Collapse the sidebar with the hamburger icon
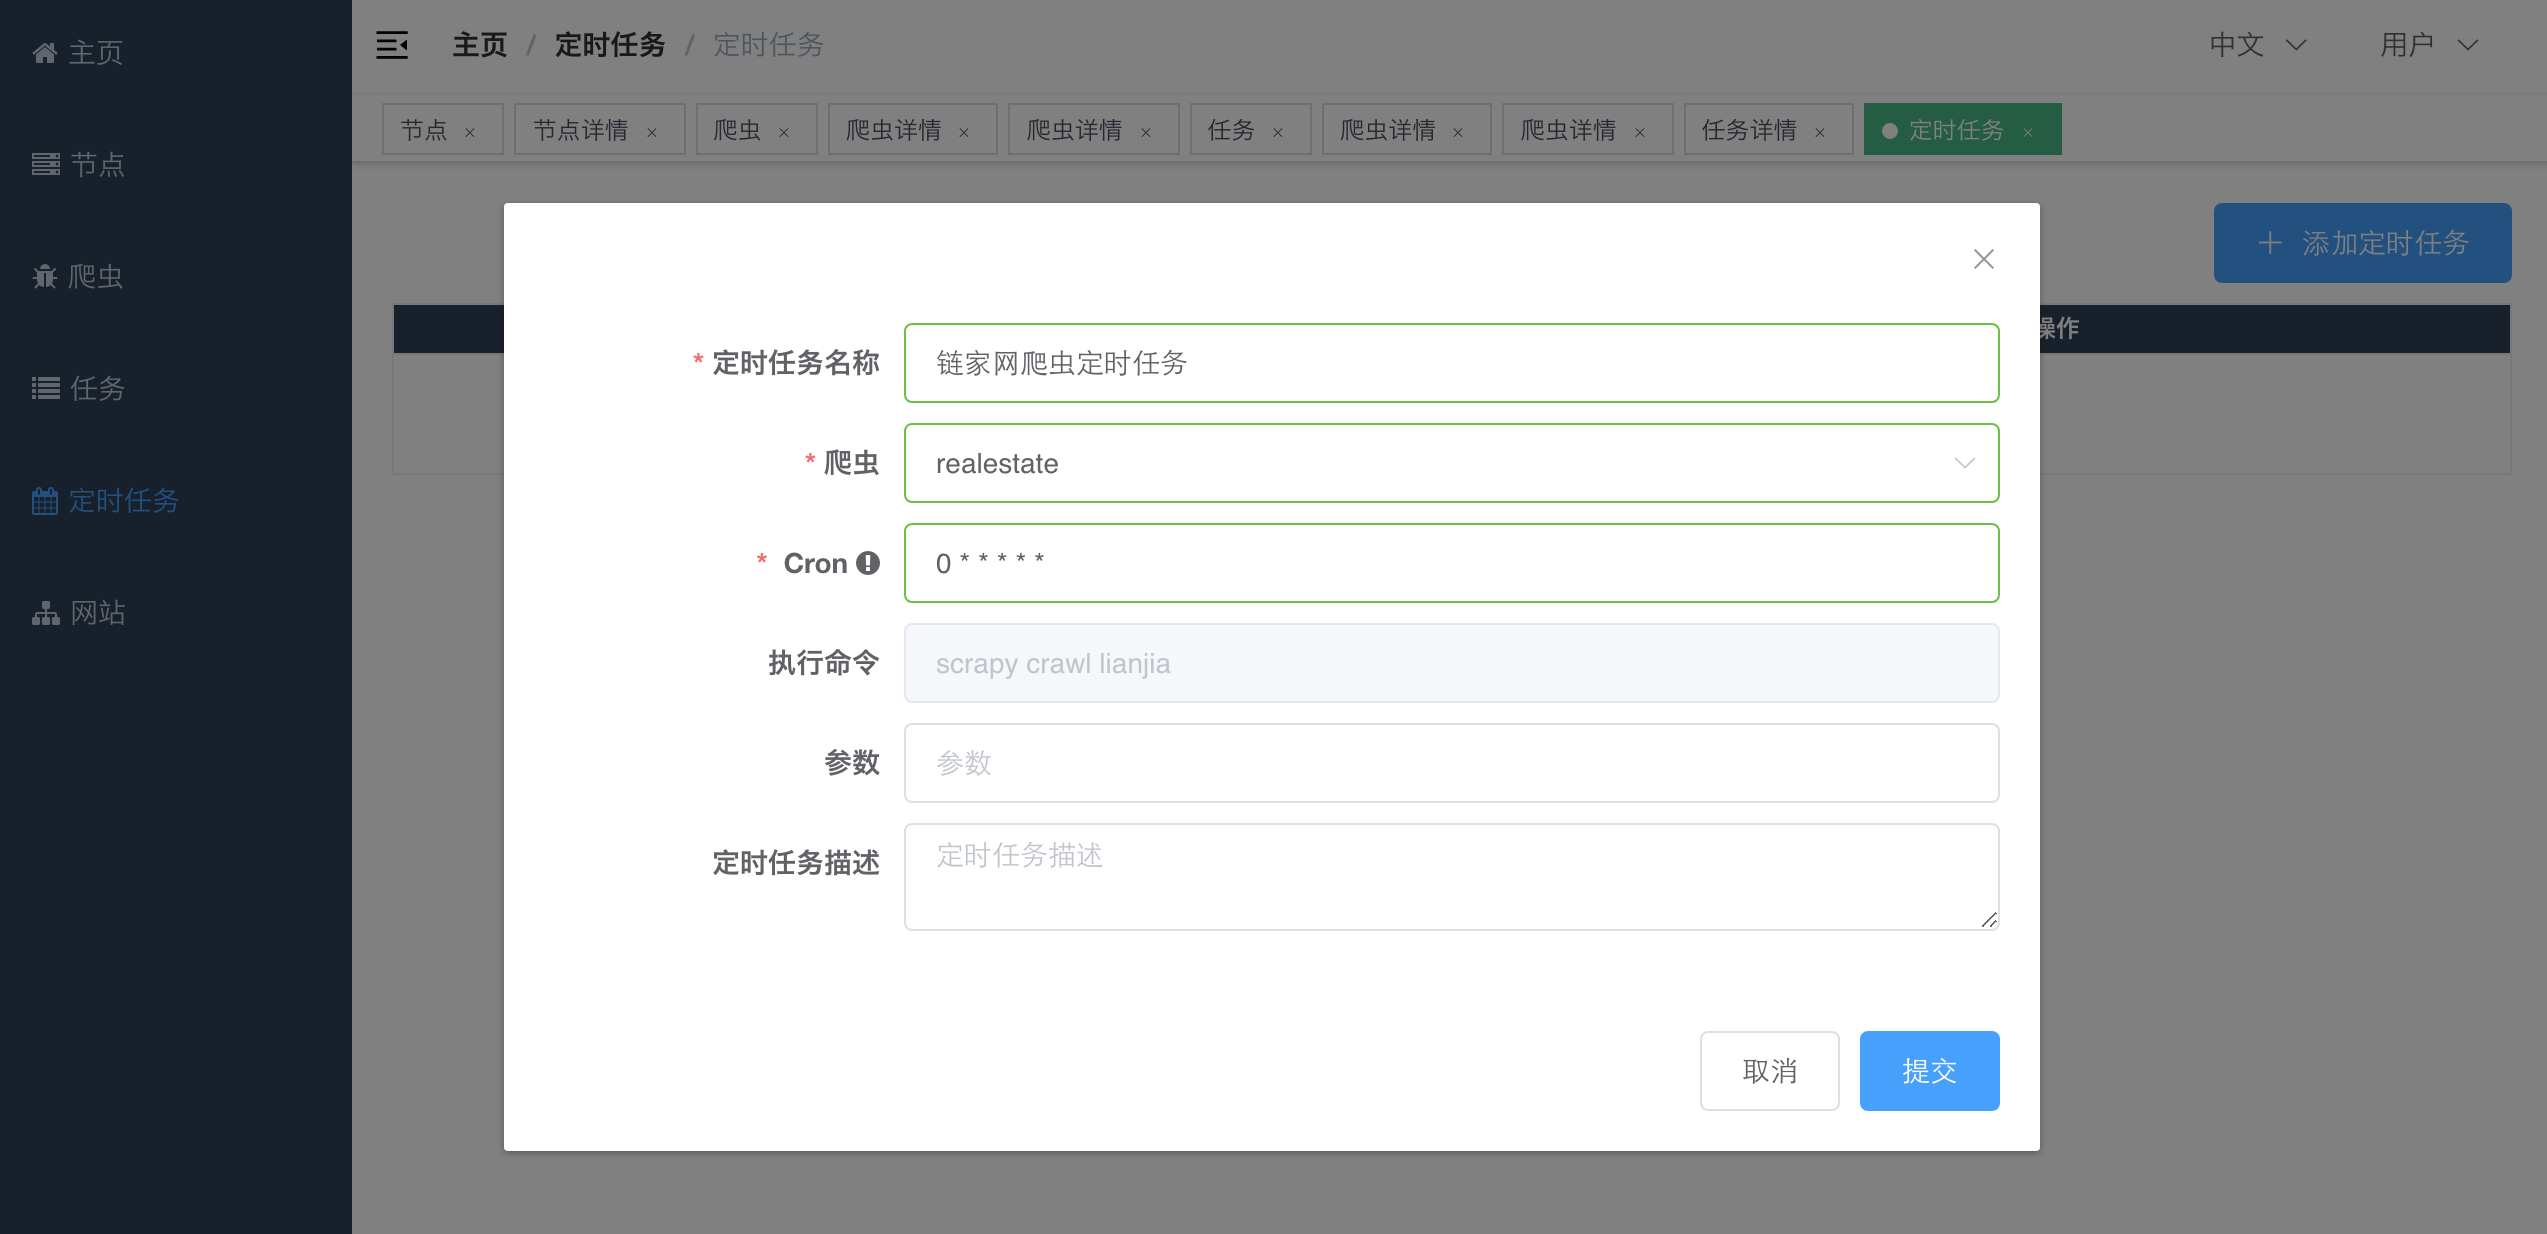This screenshot has height=1234, width=2547. tap(392, 45)
